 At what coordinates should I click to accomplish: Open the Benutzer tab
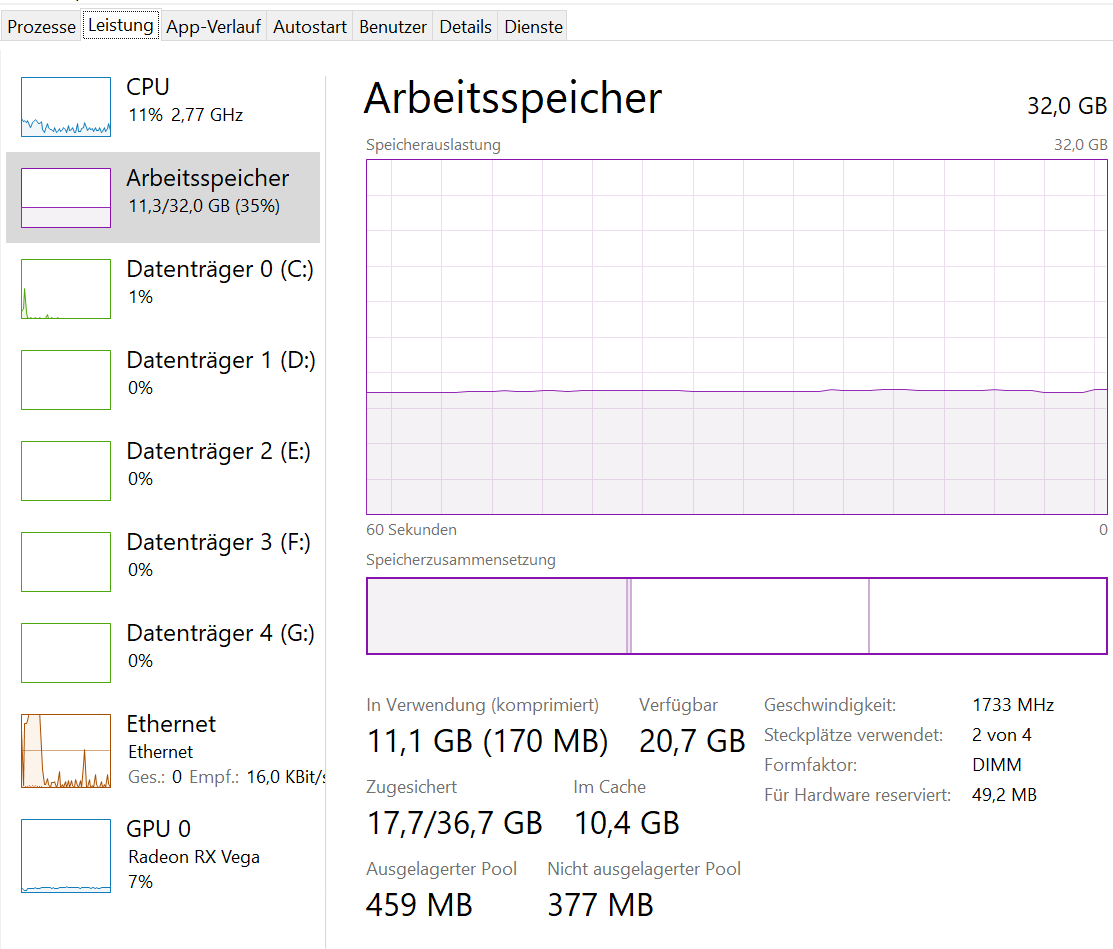pos(393,27)
